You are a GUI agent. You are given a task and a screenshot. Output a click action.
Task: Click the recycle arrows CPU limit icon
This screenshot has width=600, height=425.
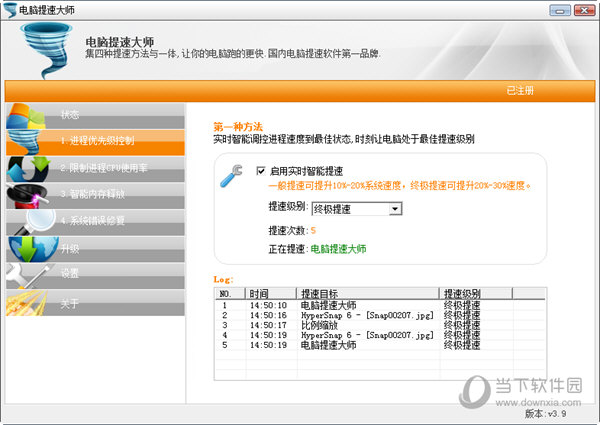click(29, 169)
